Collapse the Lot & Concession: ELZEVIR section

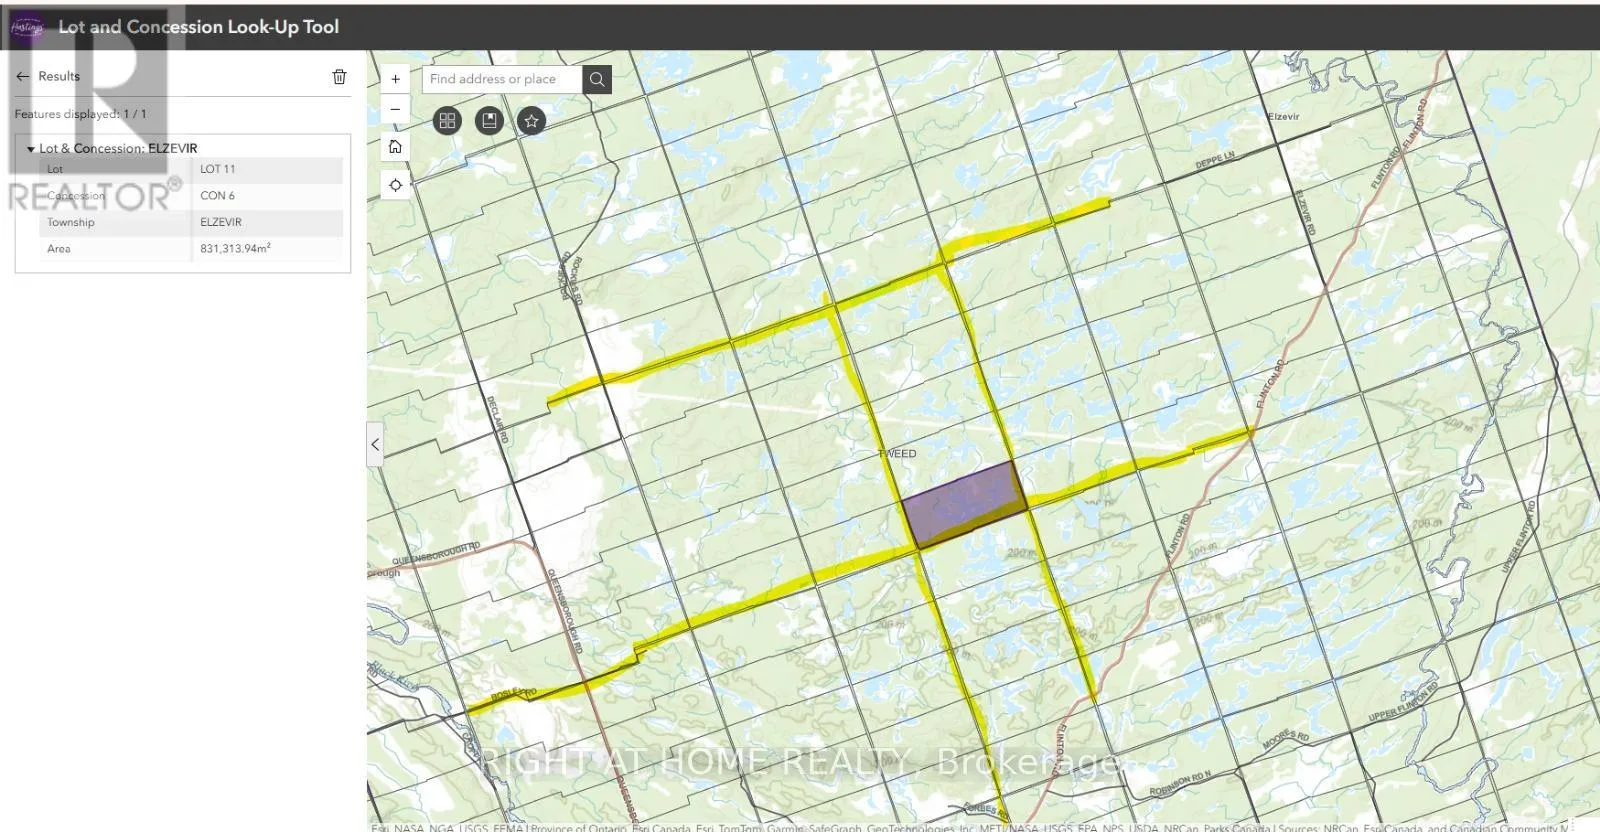click(31, 149)
